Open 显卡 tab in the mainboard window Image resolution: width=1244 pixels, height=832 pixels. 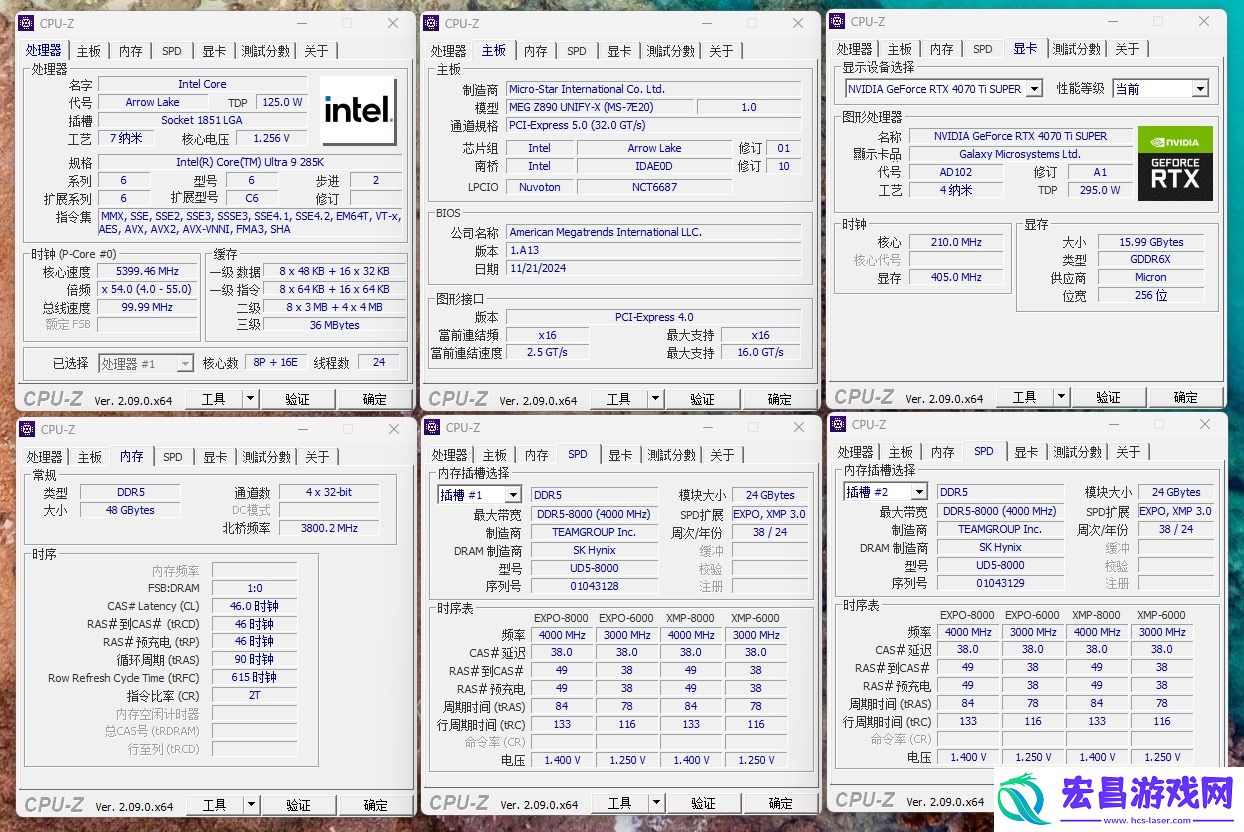point(619,51)
